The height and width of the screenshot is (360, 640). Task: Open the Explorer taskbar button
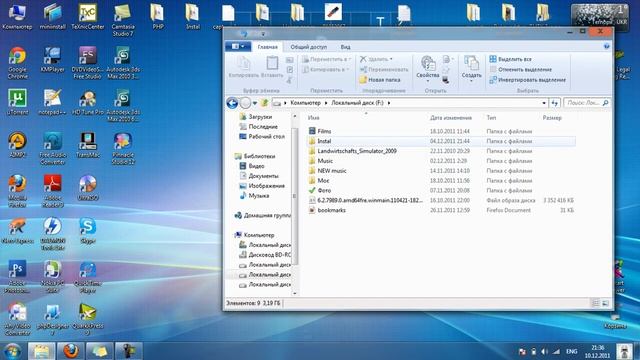(41, 351)
